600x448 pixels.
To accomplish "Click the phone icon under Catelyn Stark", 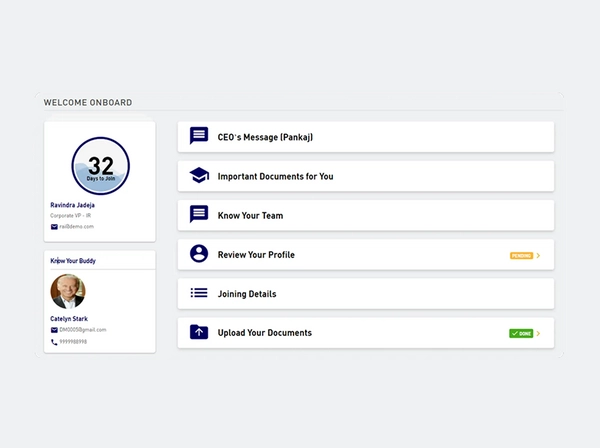I will click(54, 342).
